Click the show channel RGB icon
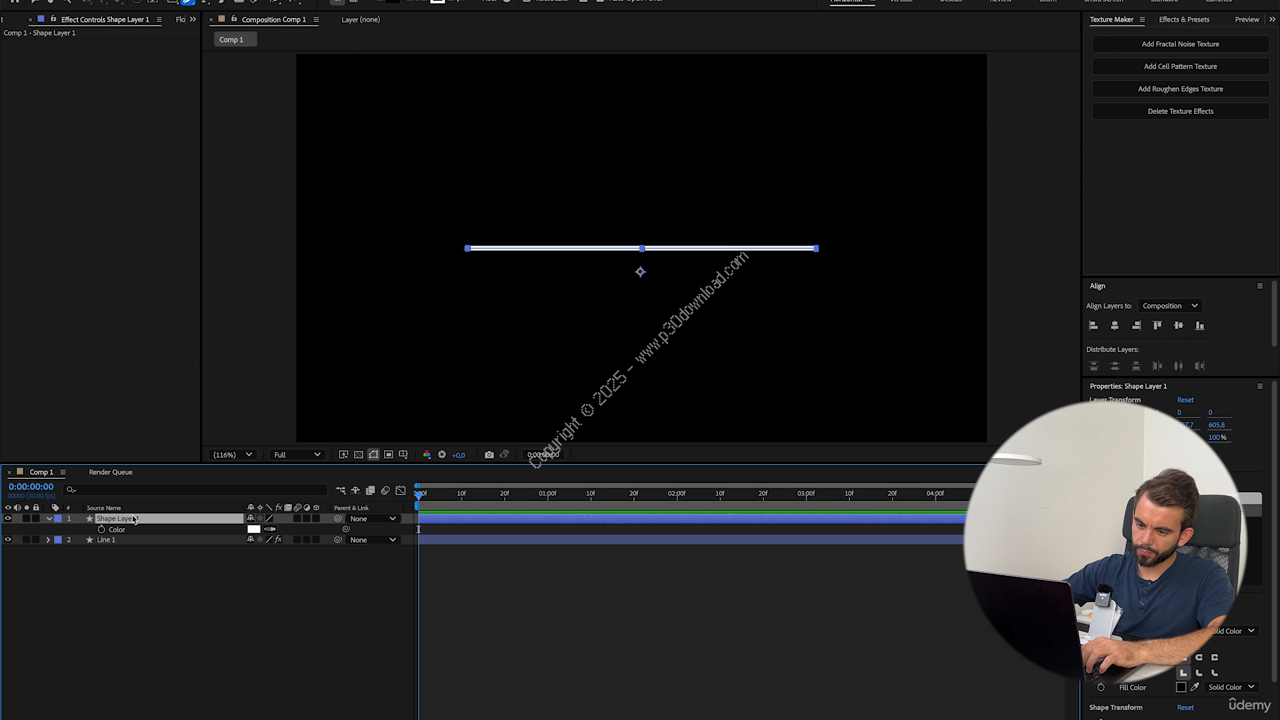Screen dimensions: 1280x720 427,455
